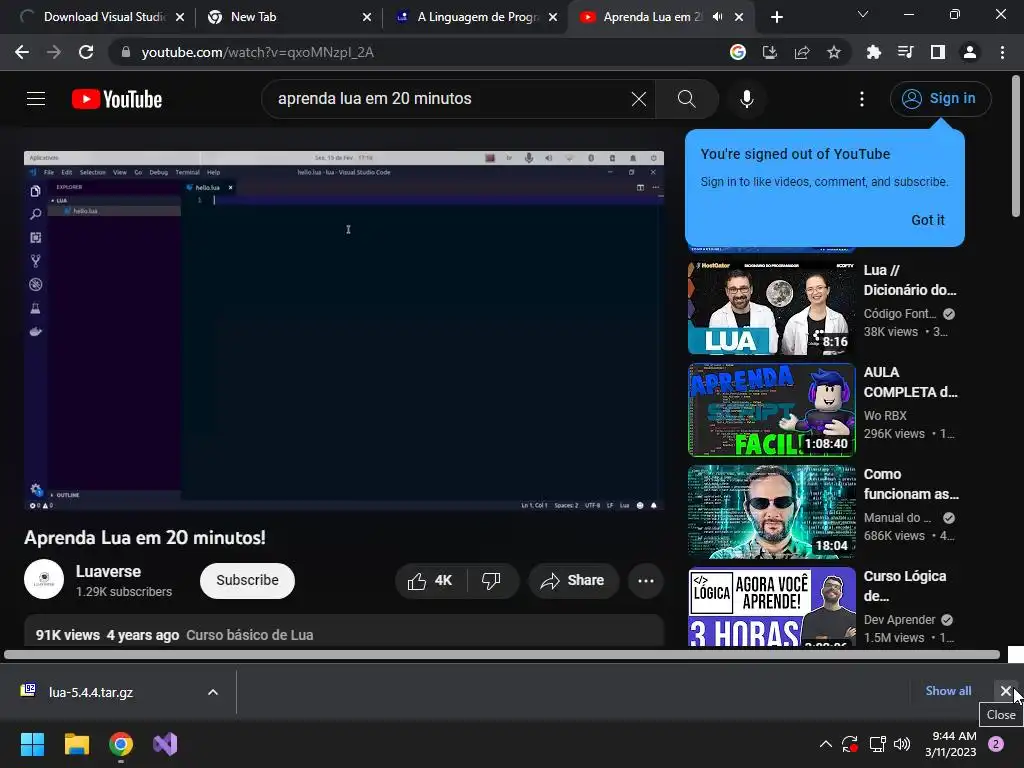The image size is (1024, 768).
Task: Open the YouTube hamburger guide menu
Action: click(36, 99)
